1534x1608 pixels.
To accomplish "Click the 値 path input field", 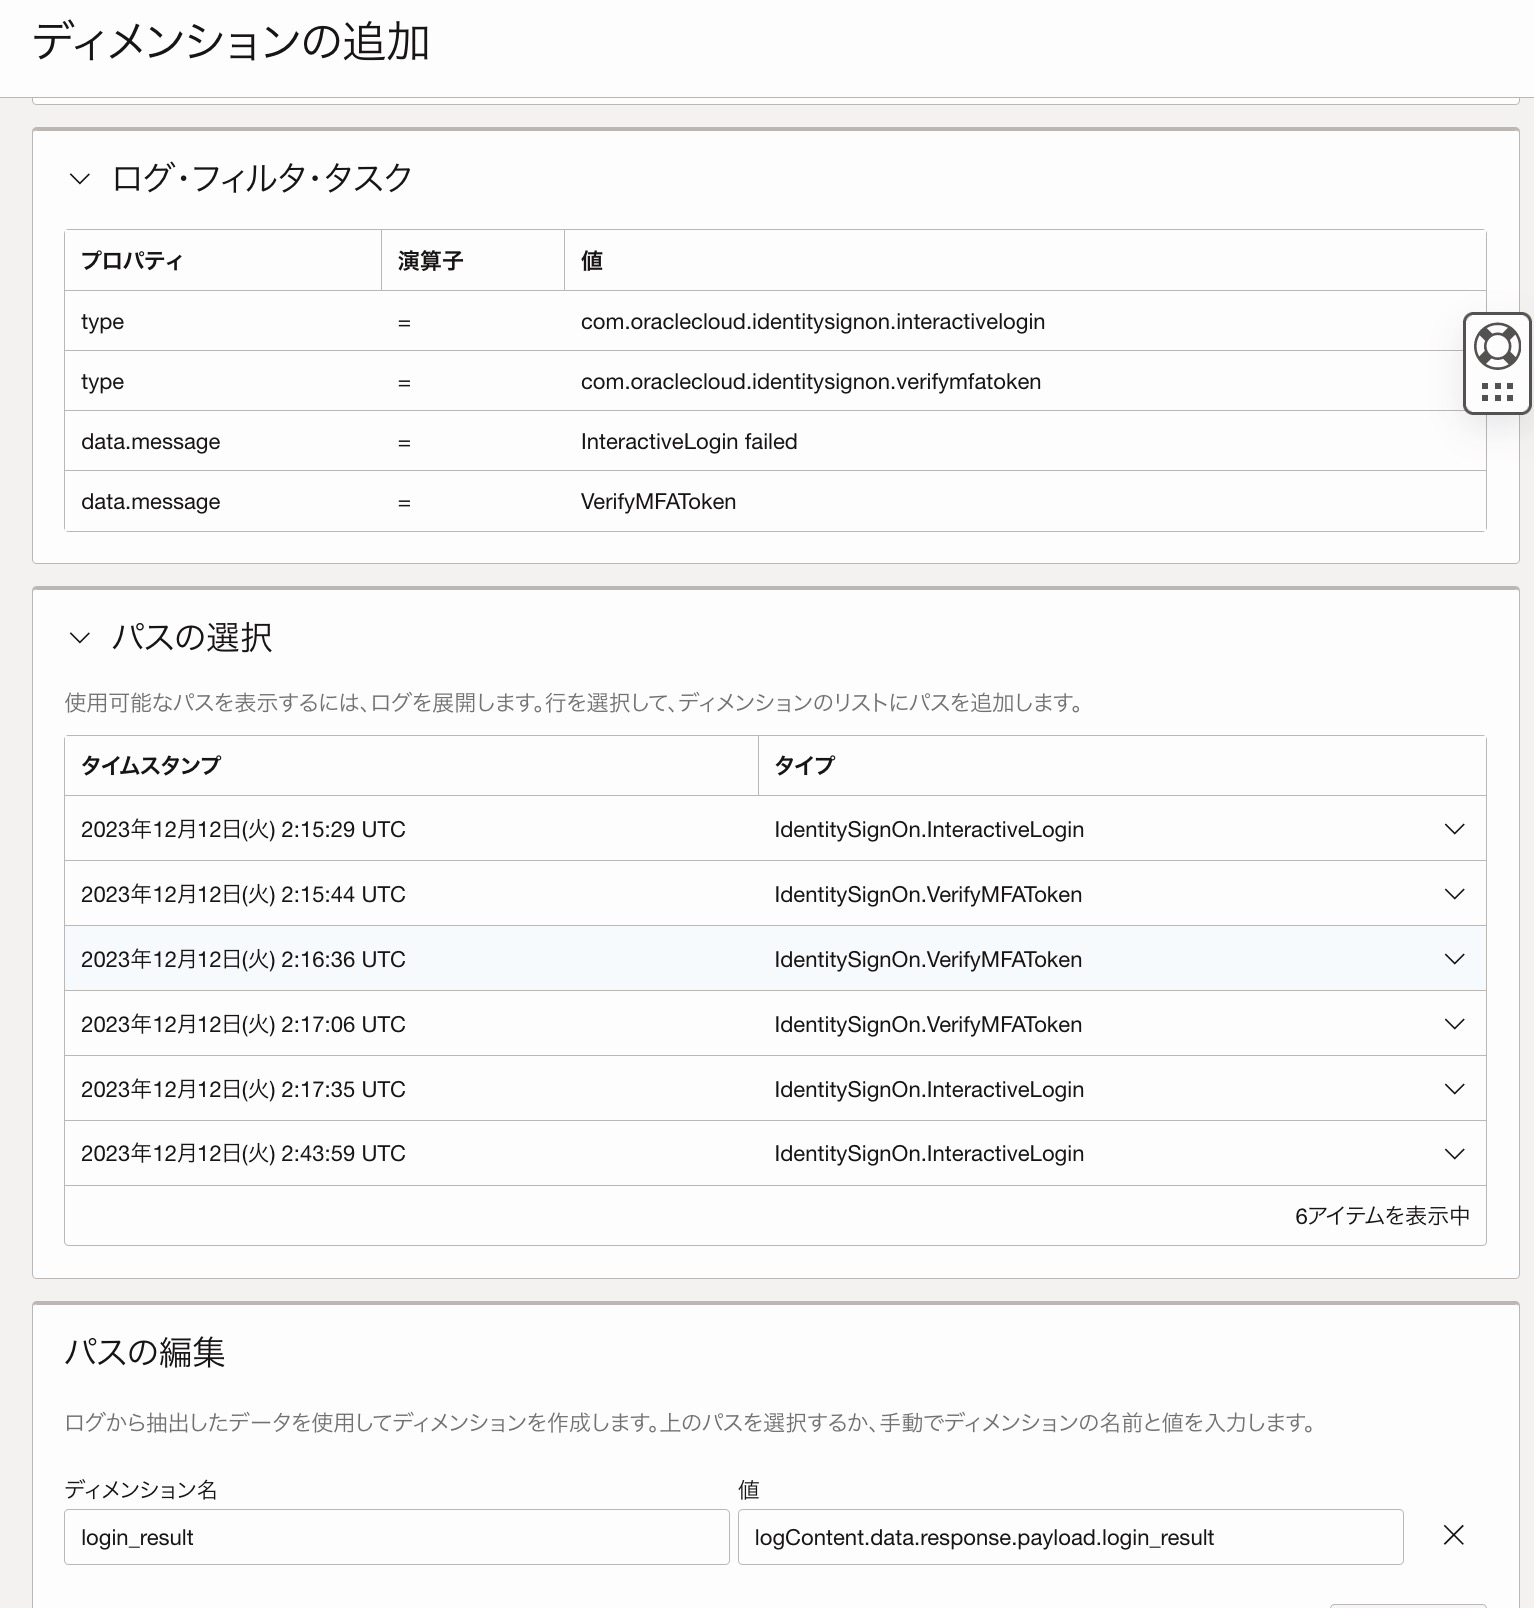I will [1069, 1537].
